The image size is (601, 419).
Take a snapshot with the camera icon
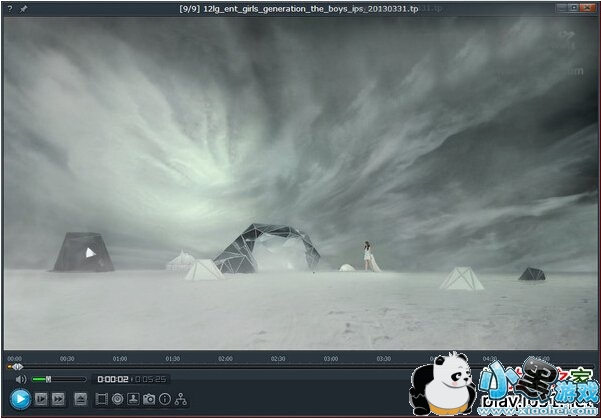pos(149,399)
